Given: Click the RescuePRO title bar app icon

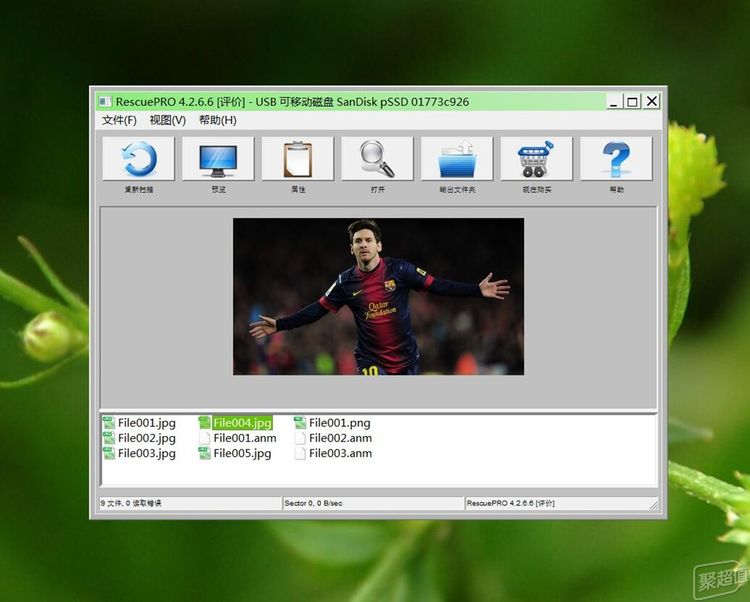Looking at the screenshot, I should coord(105,101).
